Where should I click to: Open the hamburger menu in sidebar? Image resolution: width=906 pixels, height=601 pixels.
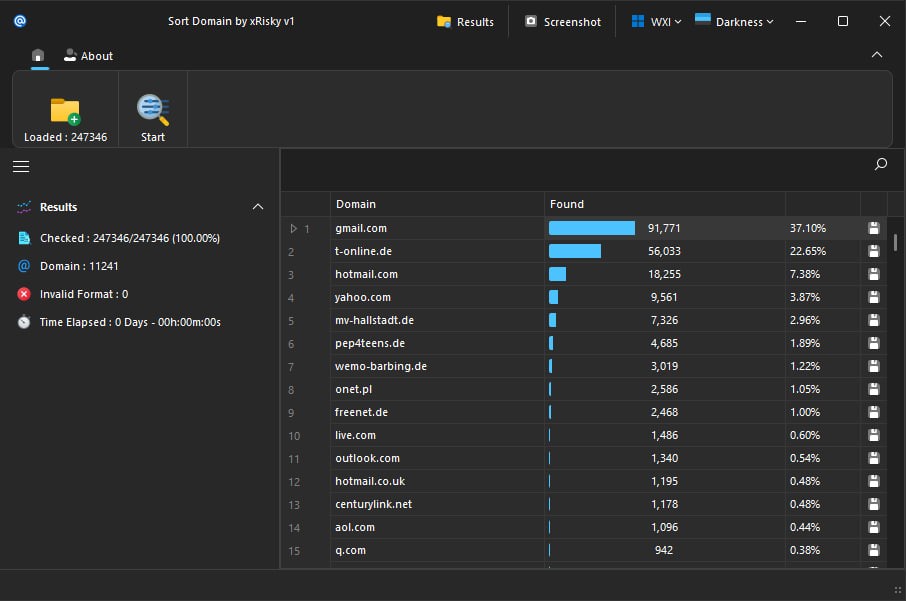tap(21, 166)
